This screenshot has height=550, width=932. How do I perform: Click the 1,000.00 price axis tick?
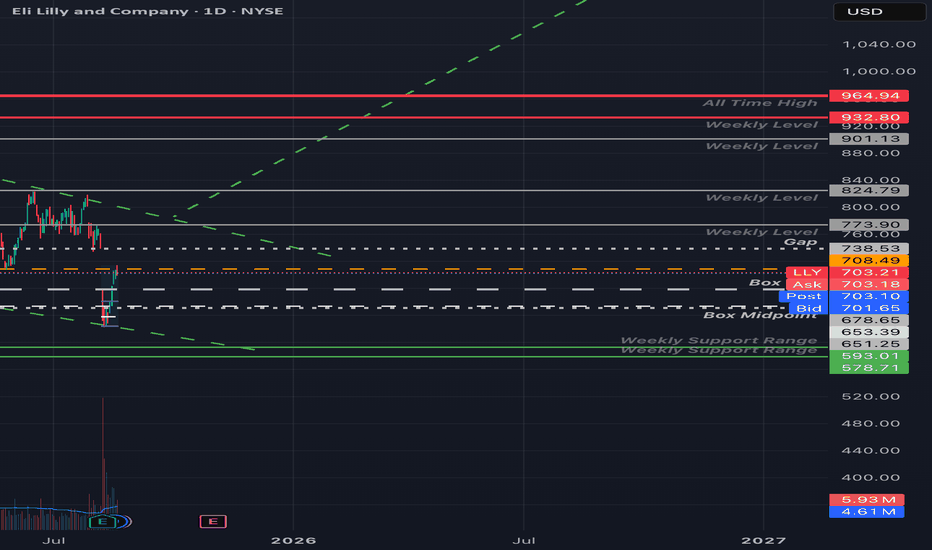(879, 71)
